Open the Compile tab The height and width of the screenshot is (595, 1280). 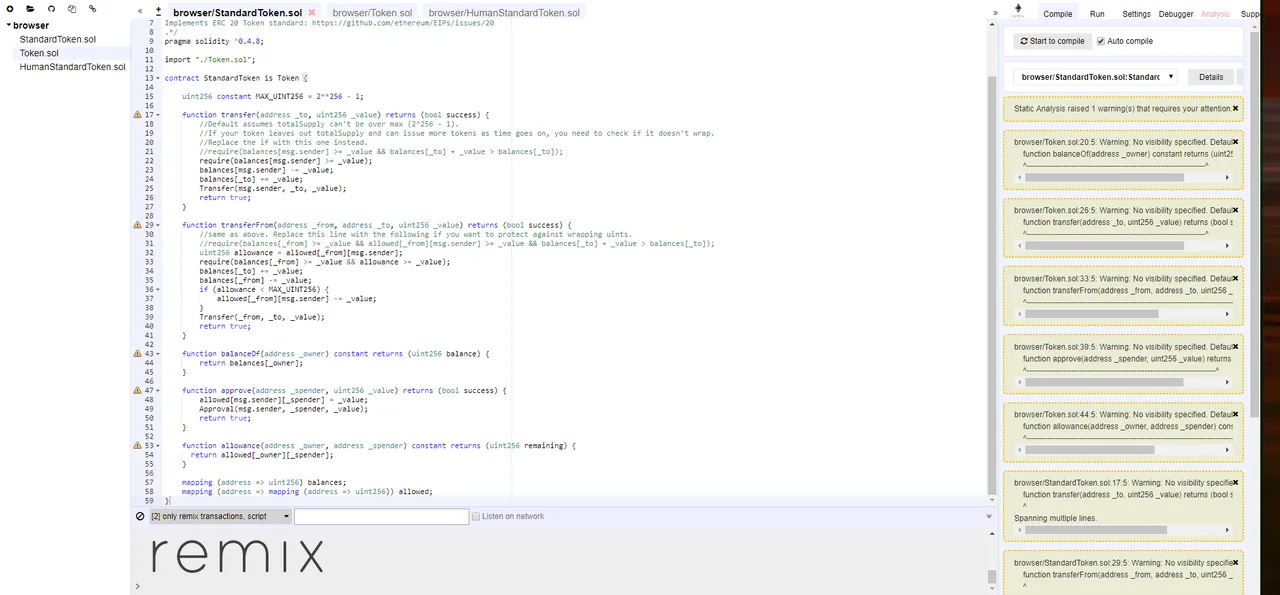1057,14
